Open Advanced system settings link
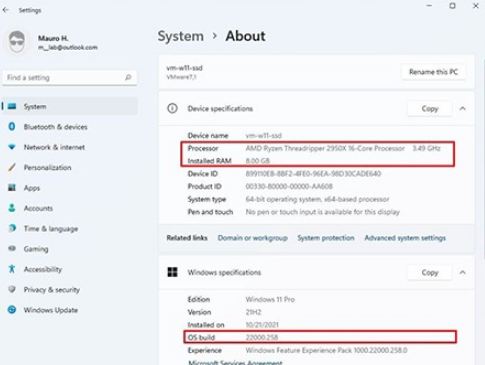The image size is (485, 365). point(405,238)
